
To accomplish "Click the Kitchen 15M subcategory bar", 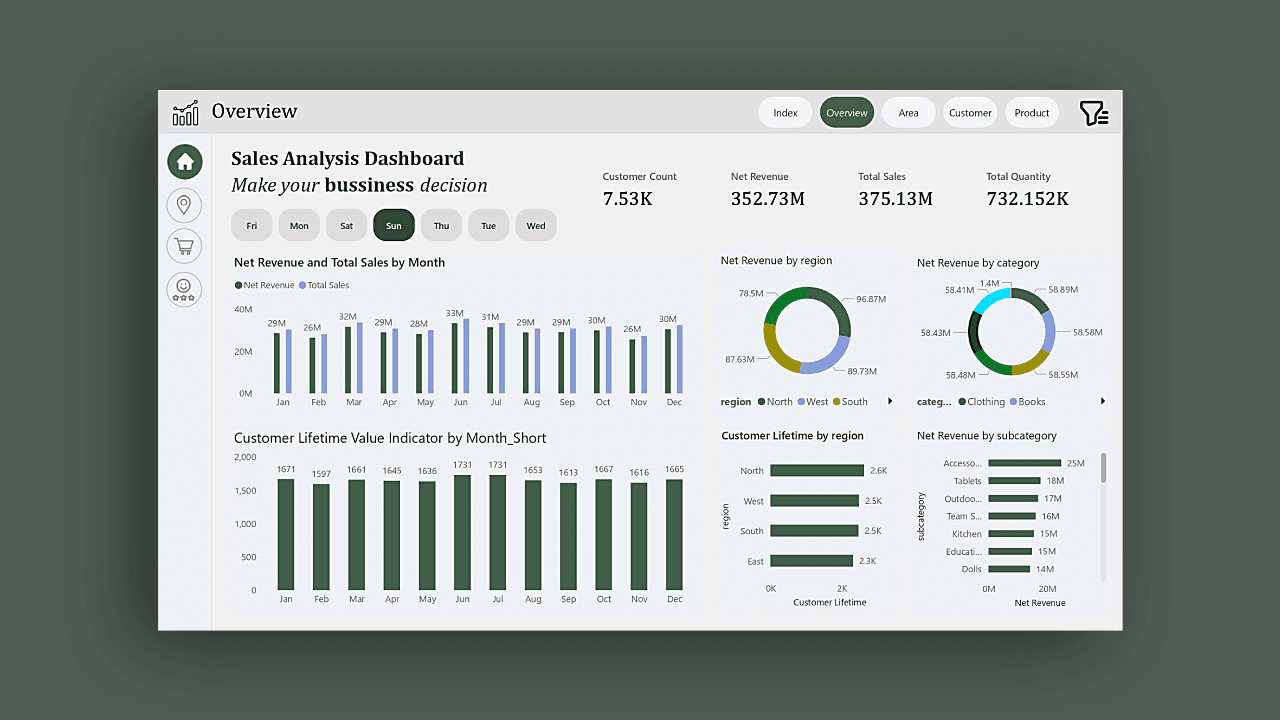I will click(1010, 534).
